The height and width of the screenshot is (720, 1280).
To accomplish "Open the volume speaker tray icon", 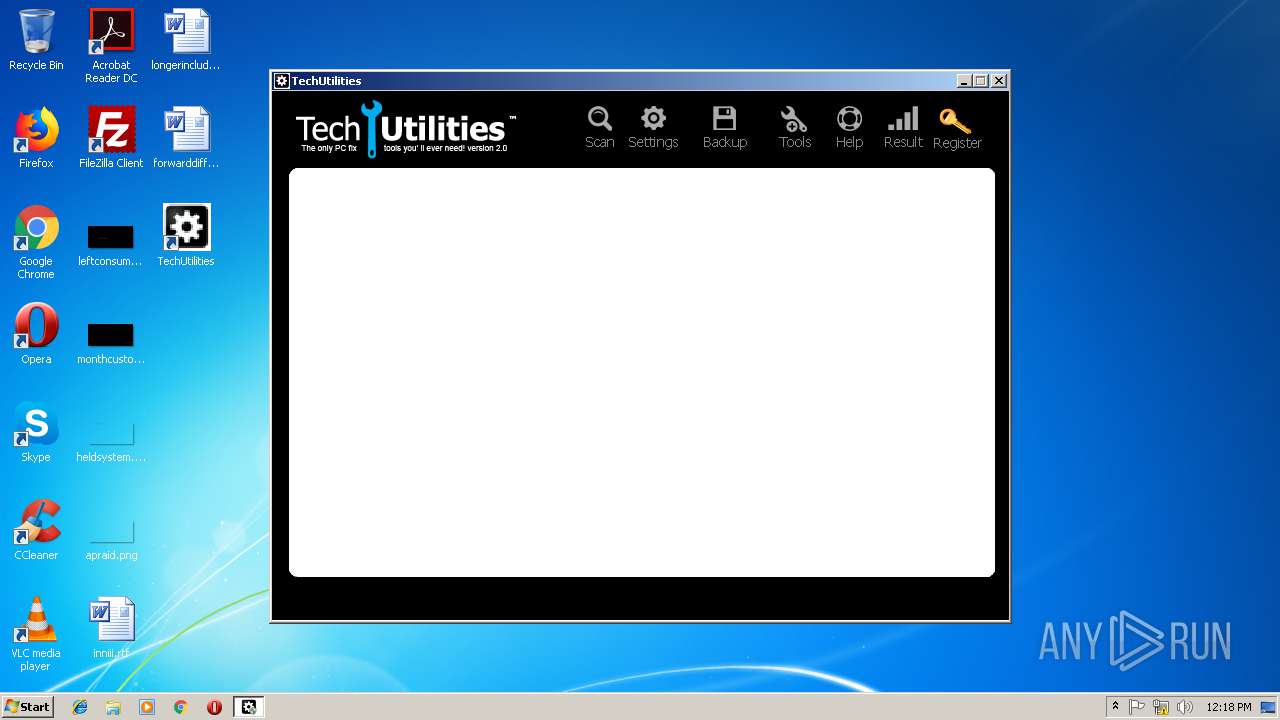I will [x=1185, y=707].
